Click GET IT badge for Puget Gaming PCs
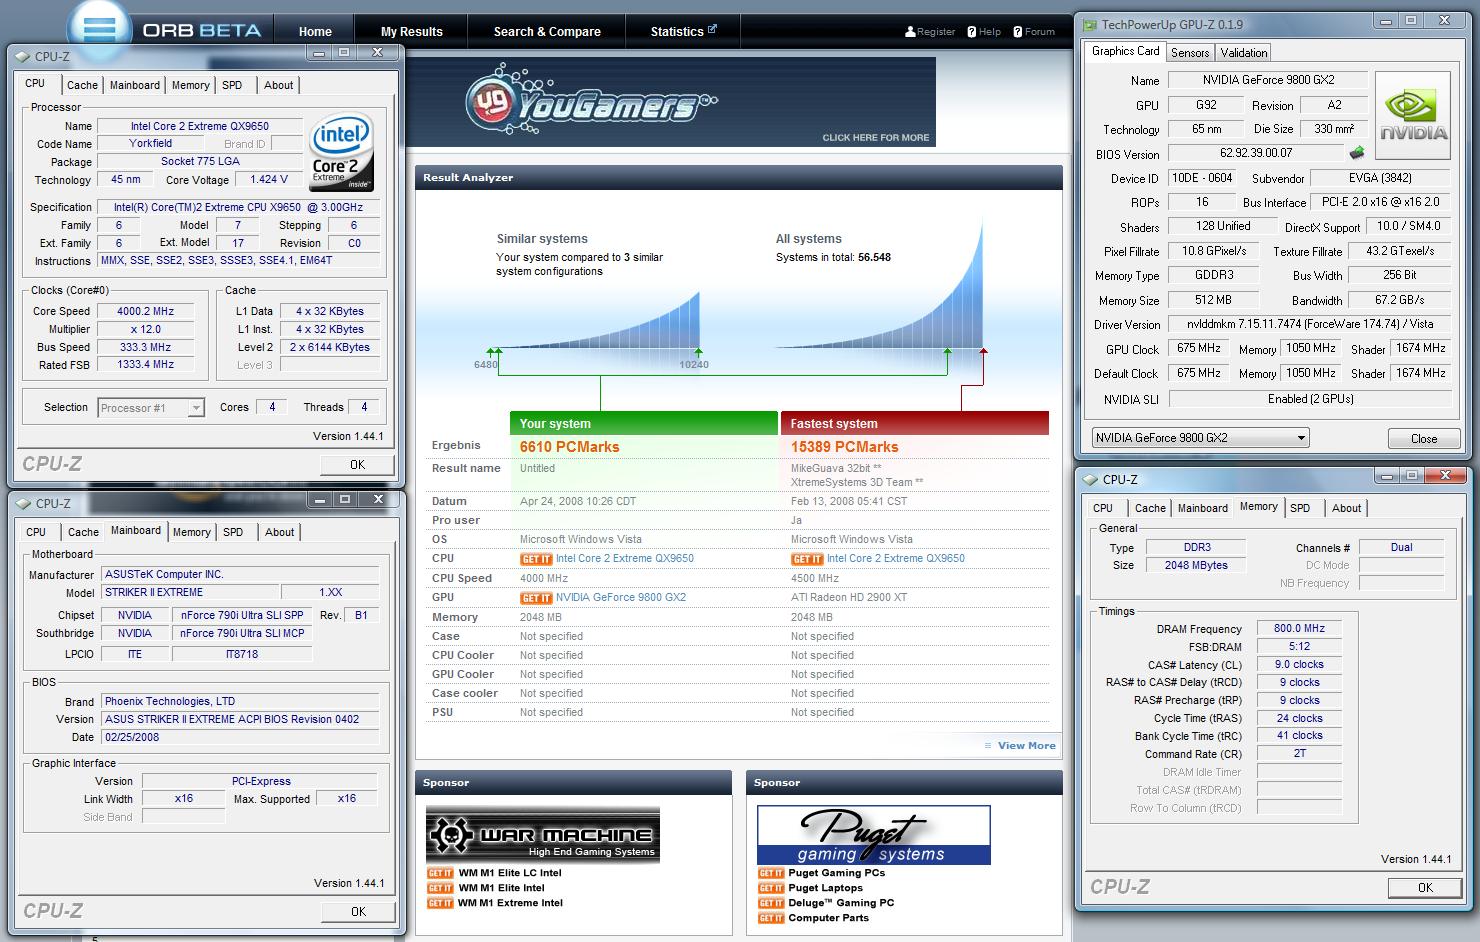This screenshot has height=942, width=1480. 771,873
